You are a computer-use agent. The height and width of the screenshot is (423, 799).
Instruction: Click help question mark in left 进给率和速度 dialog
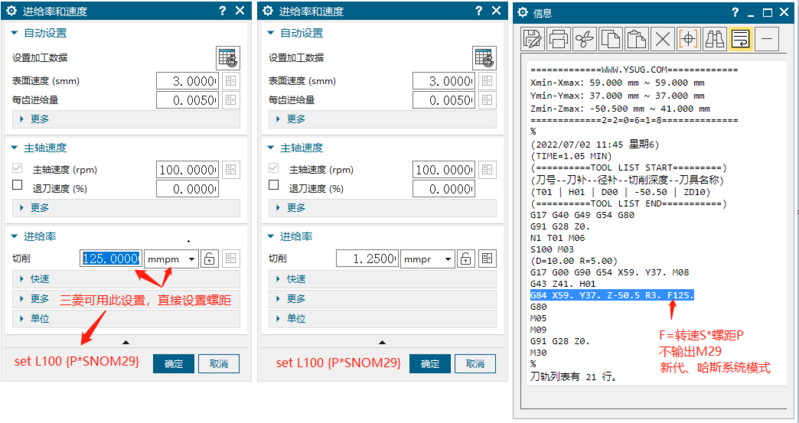222,11
